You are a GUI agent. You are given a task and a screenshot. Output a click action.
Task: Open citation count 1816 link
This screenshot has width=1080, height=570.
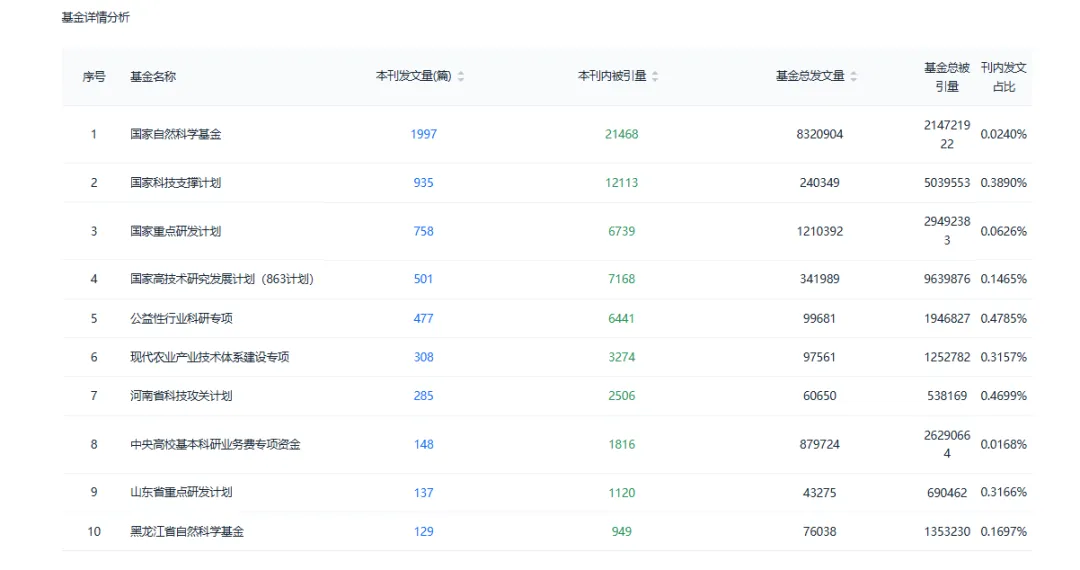coord(622,445)
